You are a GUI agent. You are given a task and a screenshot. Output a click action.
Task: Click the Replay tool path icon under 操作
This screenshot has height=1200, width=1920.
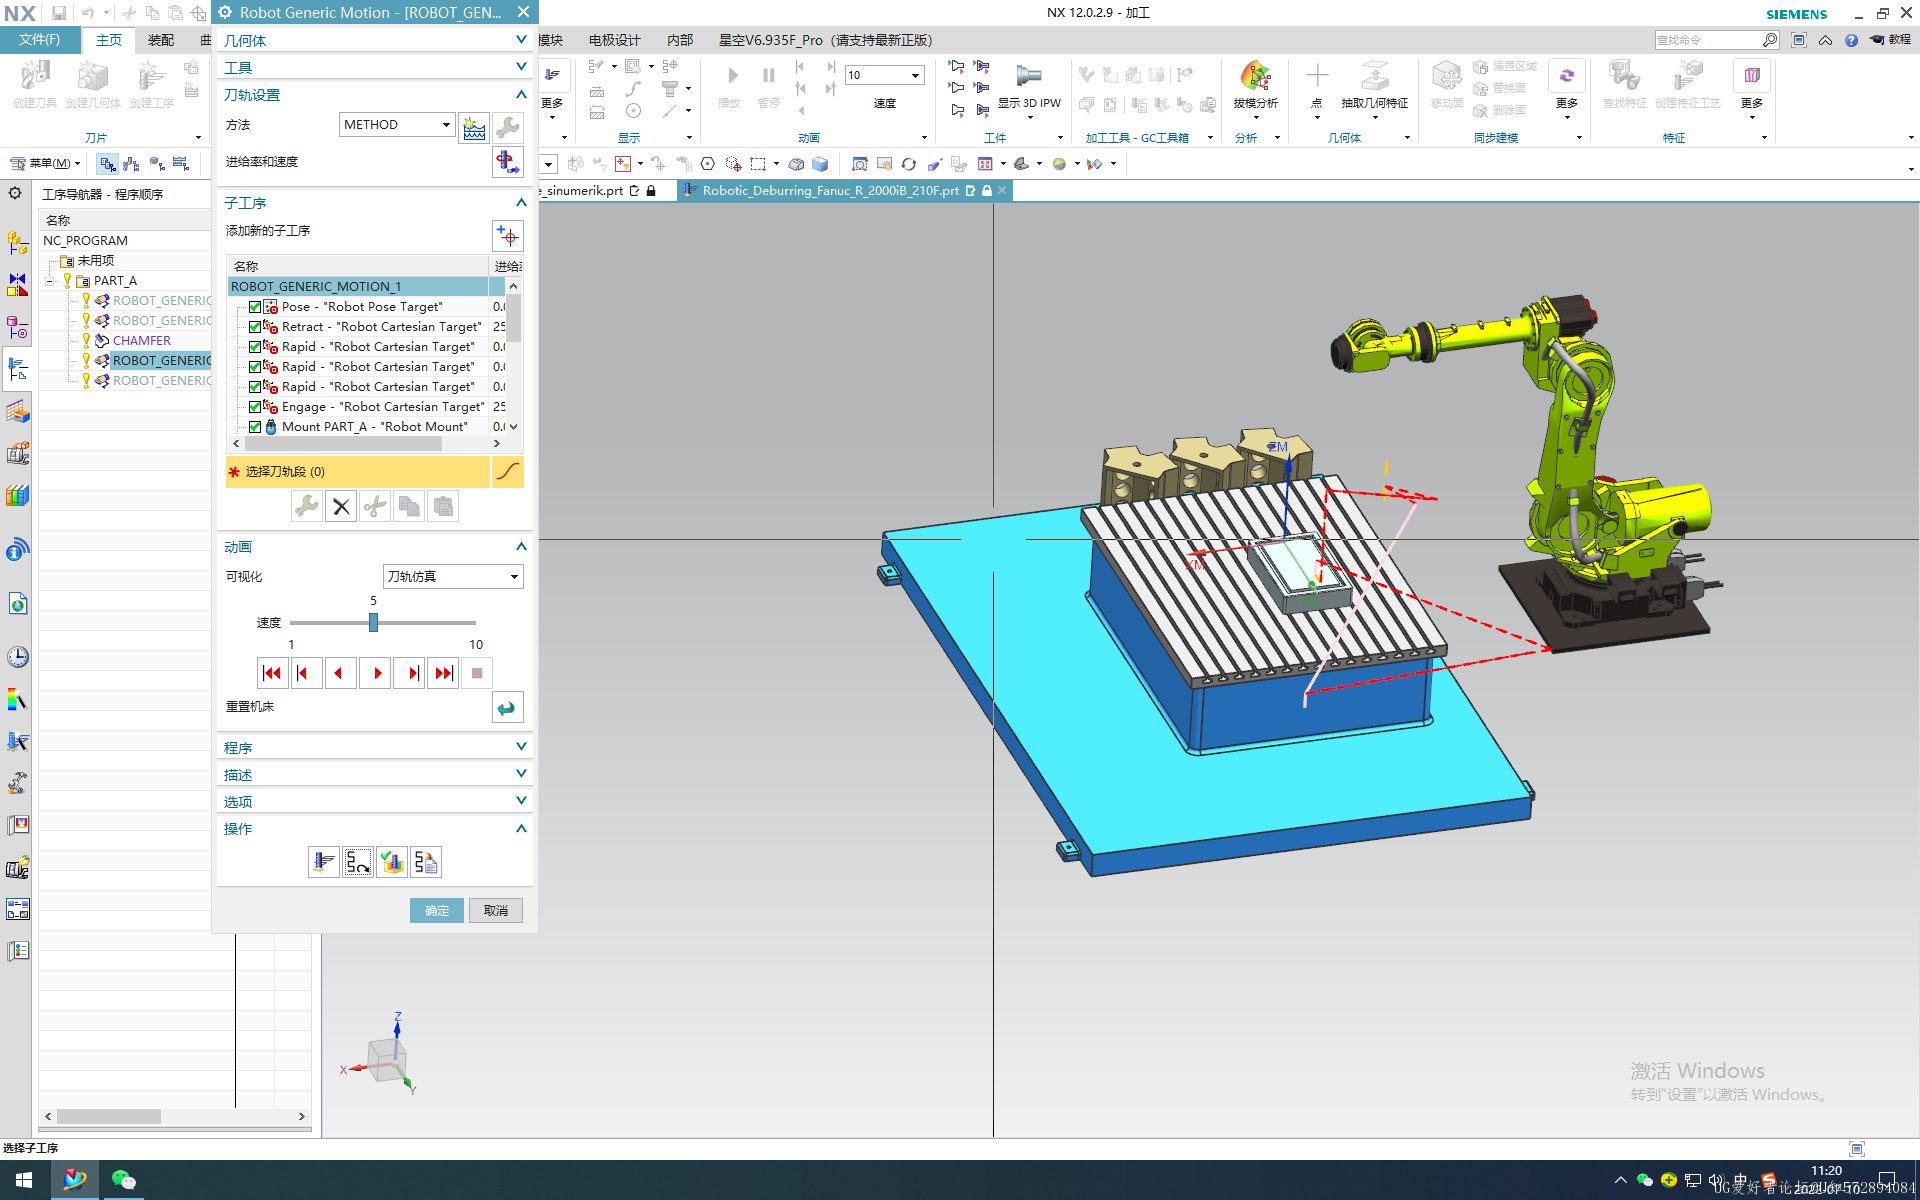[358, 862]
